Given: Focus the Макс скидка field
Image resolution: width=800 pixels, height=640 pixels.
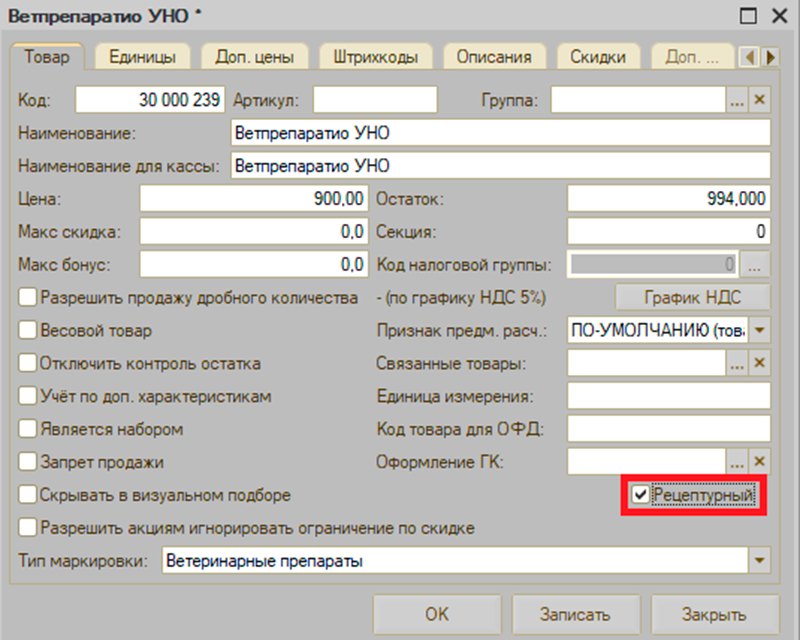Looking at the screenshot, I should tap(254, 231).
